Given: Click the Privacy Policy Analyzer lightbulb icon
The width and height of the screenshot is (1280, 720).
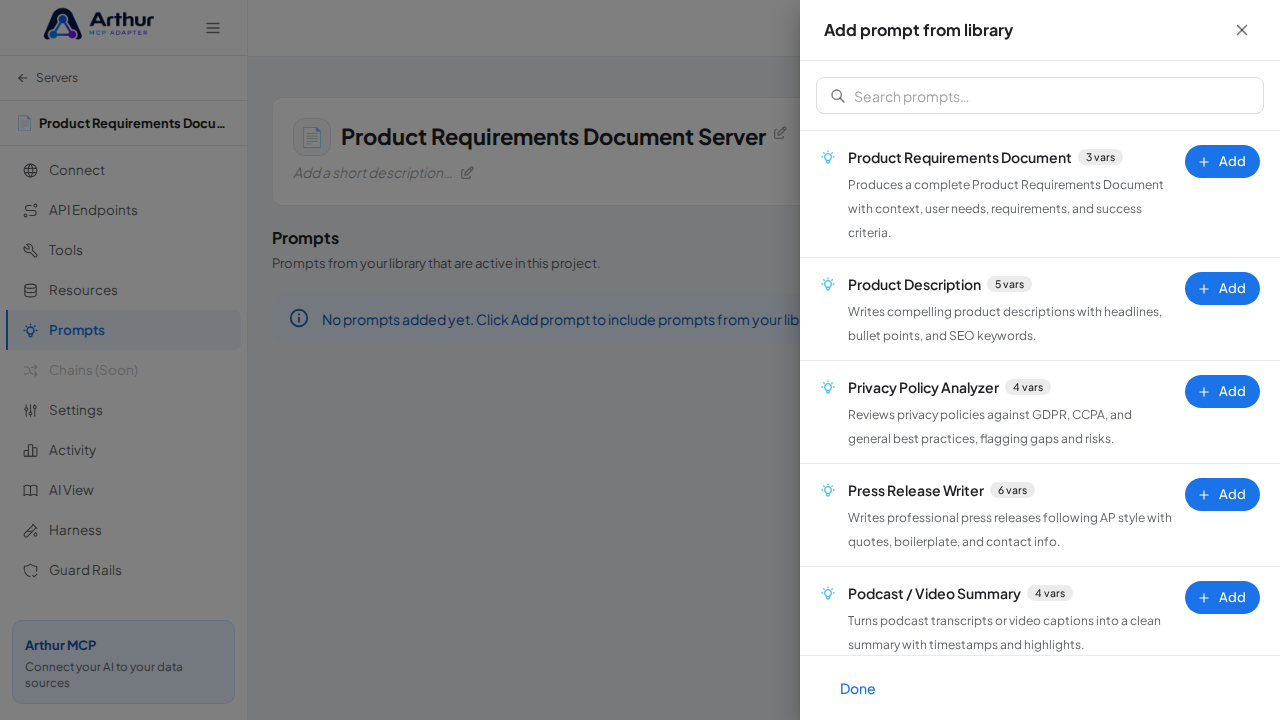Looking at the screenshot, I should pyautogui.click(x=828, y=387).
